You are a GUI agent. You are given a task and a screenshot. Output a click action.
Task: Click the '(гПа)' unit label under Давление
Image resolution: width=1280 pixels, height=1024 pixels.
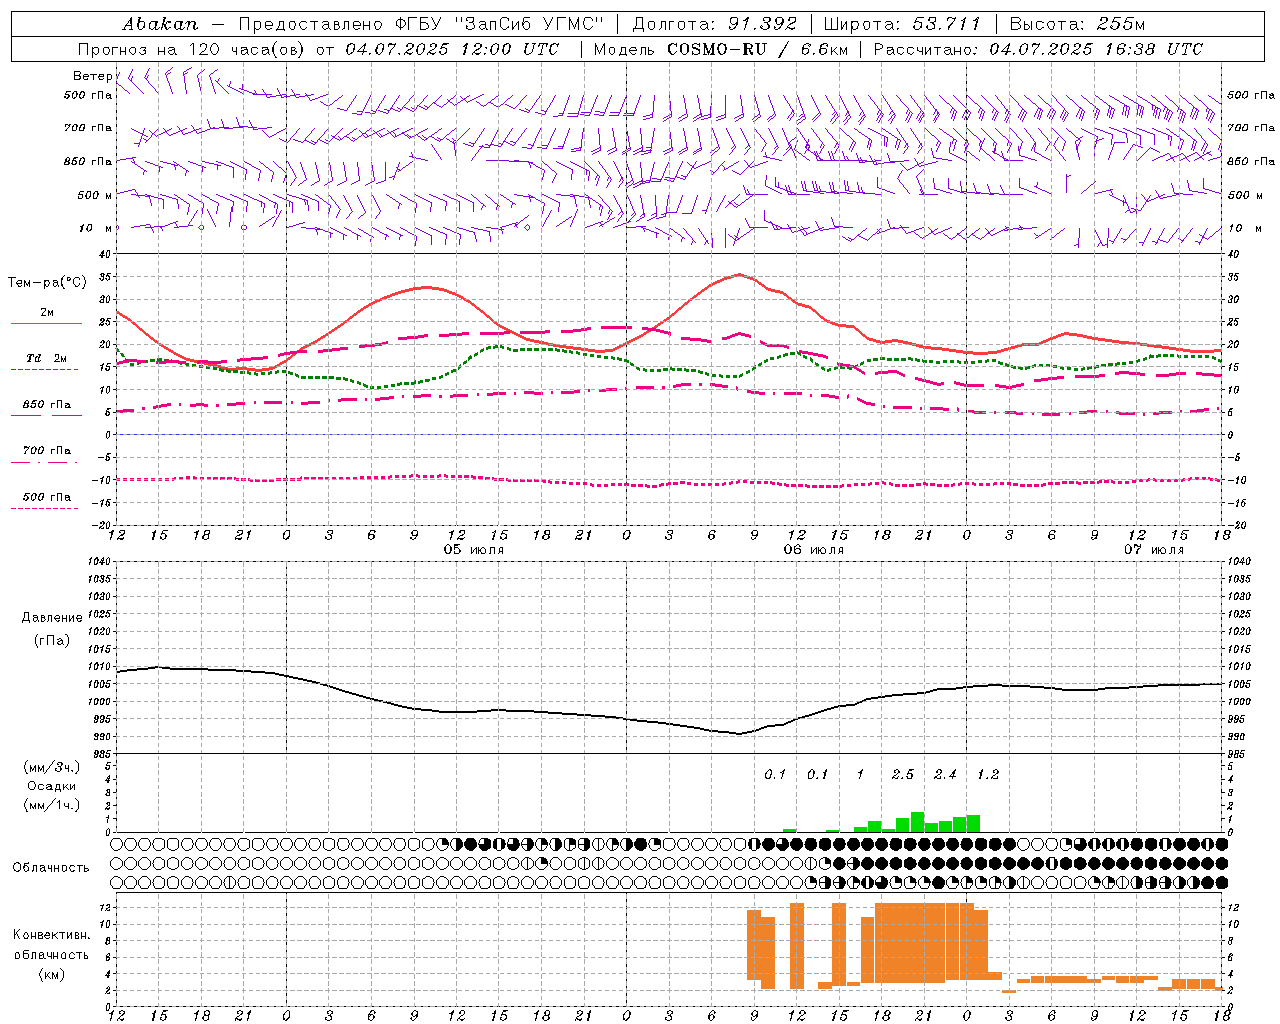pyautogui.click(x=52, y=641)
